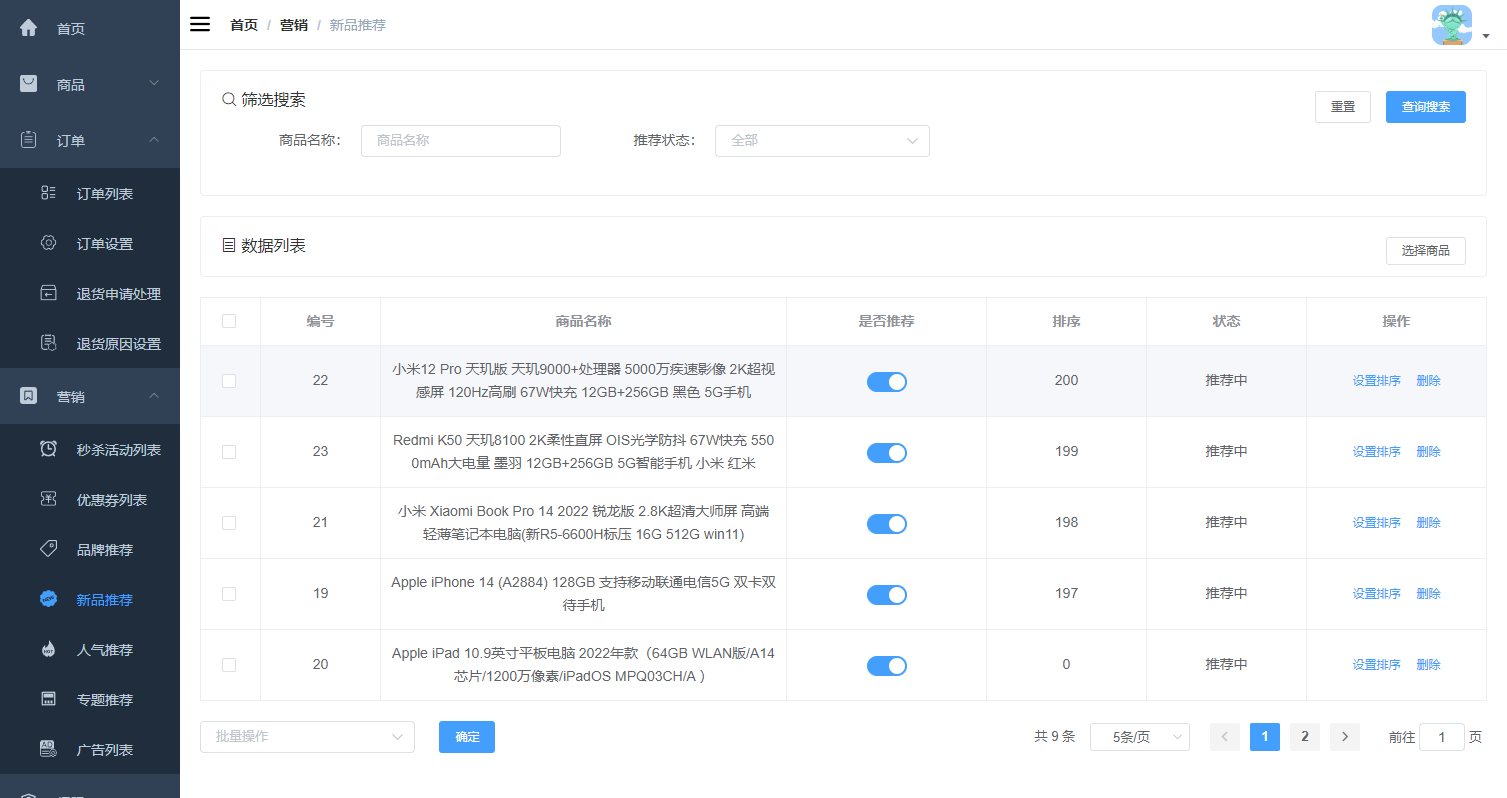Screen dimensions: 1507x798
Task: Click the 专题推荐 panel icon
Action: point(48,699)
